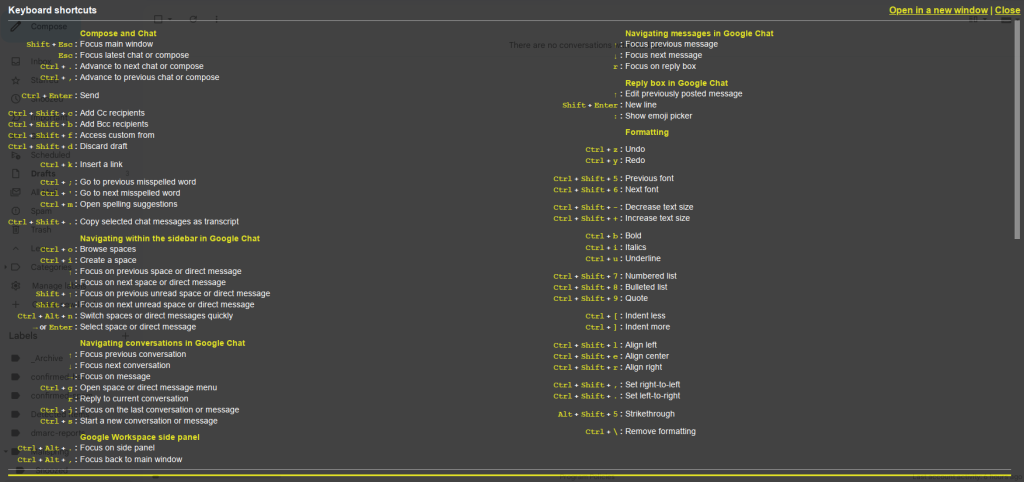Close the keyboard shortcuts overlay
The height and width of the screenshot is (482, 1024).
tap(1007, 10)
